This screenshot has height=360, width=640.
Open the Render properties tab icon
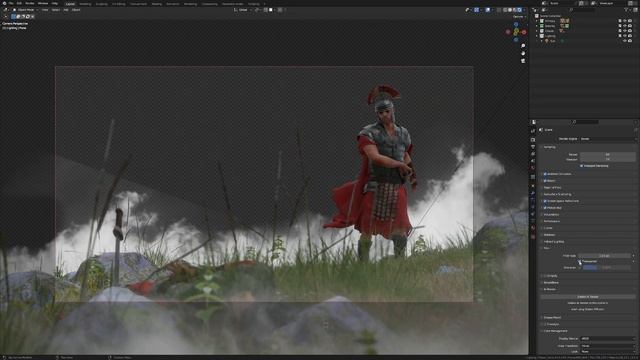[533, 140]
